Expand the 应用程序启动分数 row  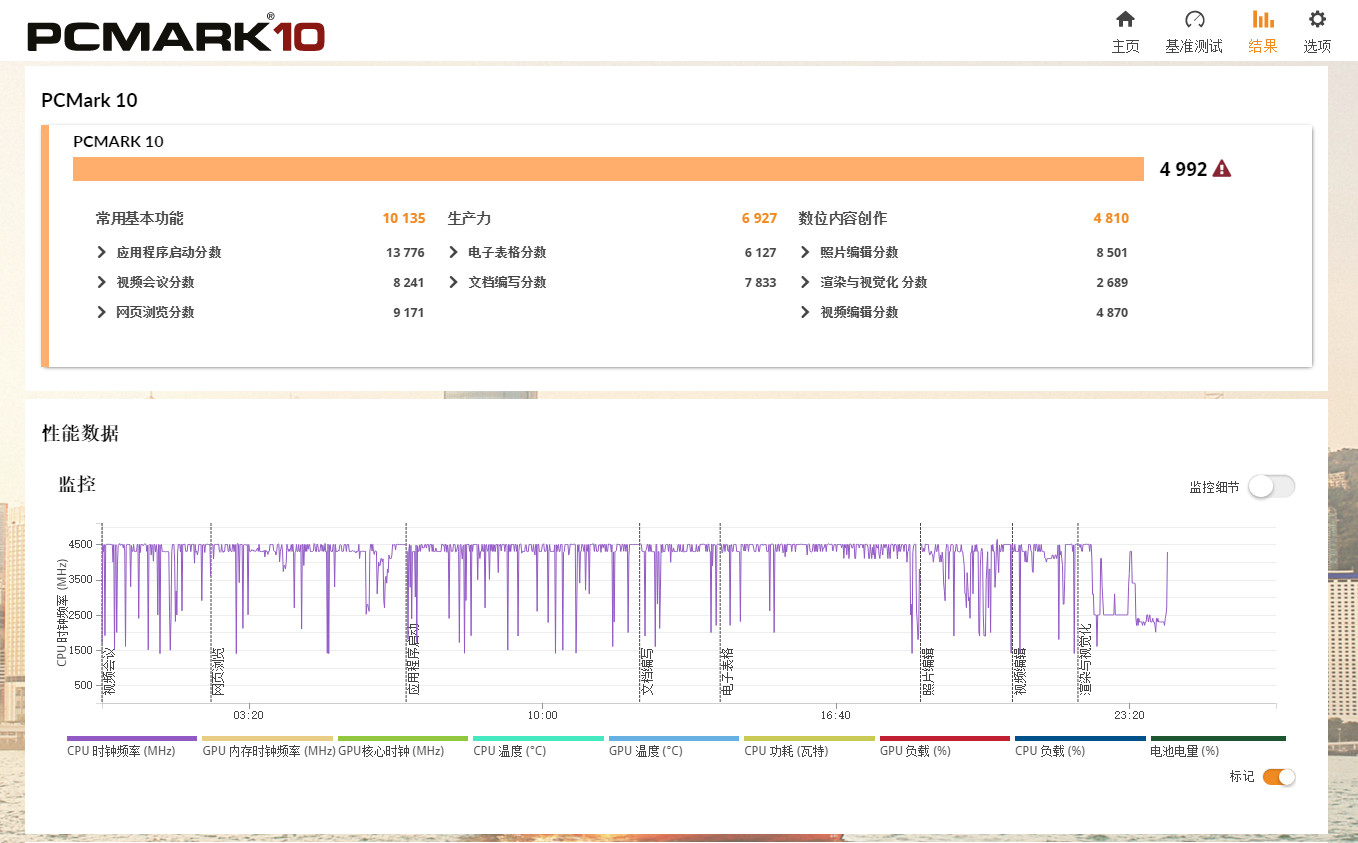(x=101, y=252)
